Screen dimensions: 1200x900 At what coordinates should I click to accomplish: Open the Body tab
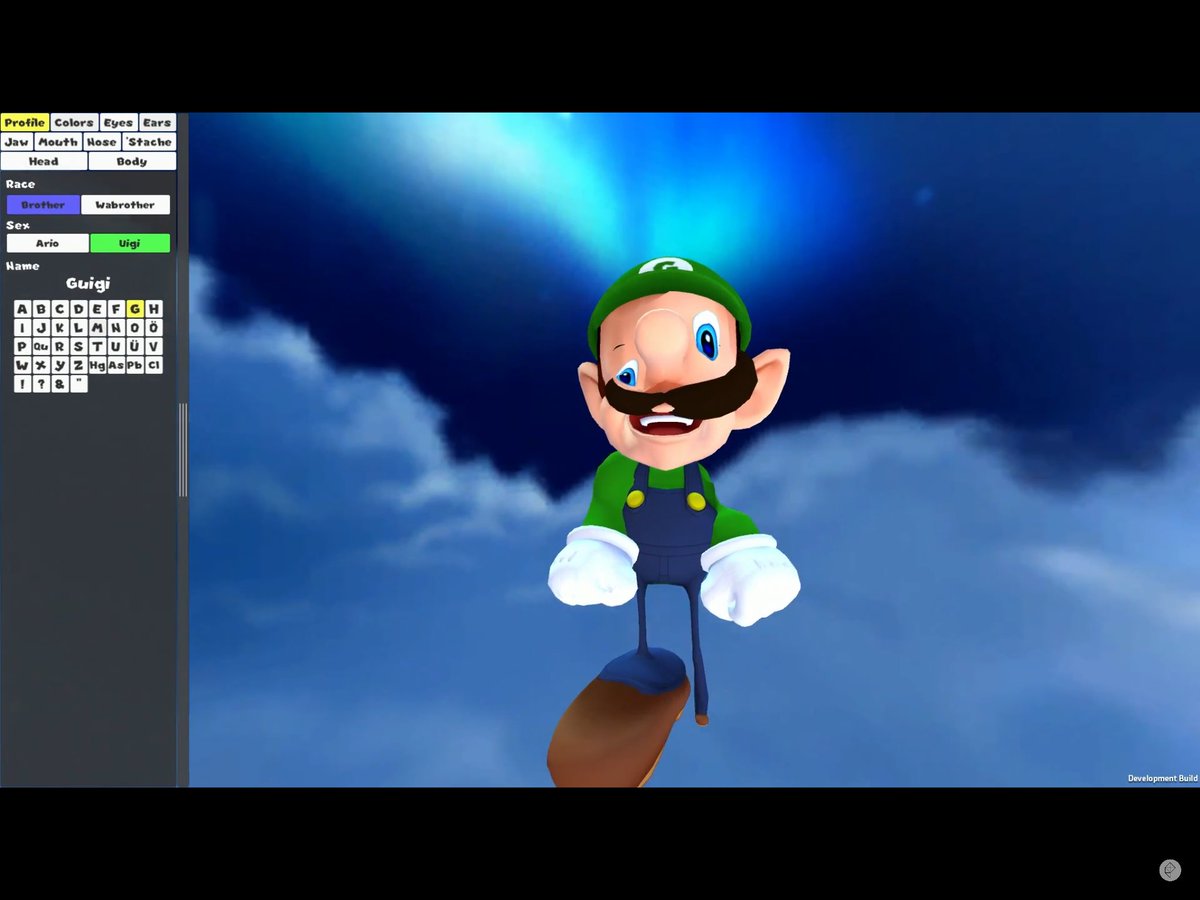[132, 161]
